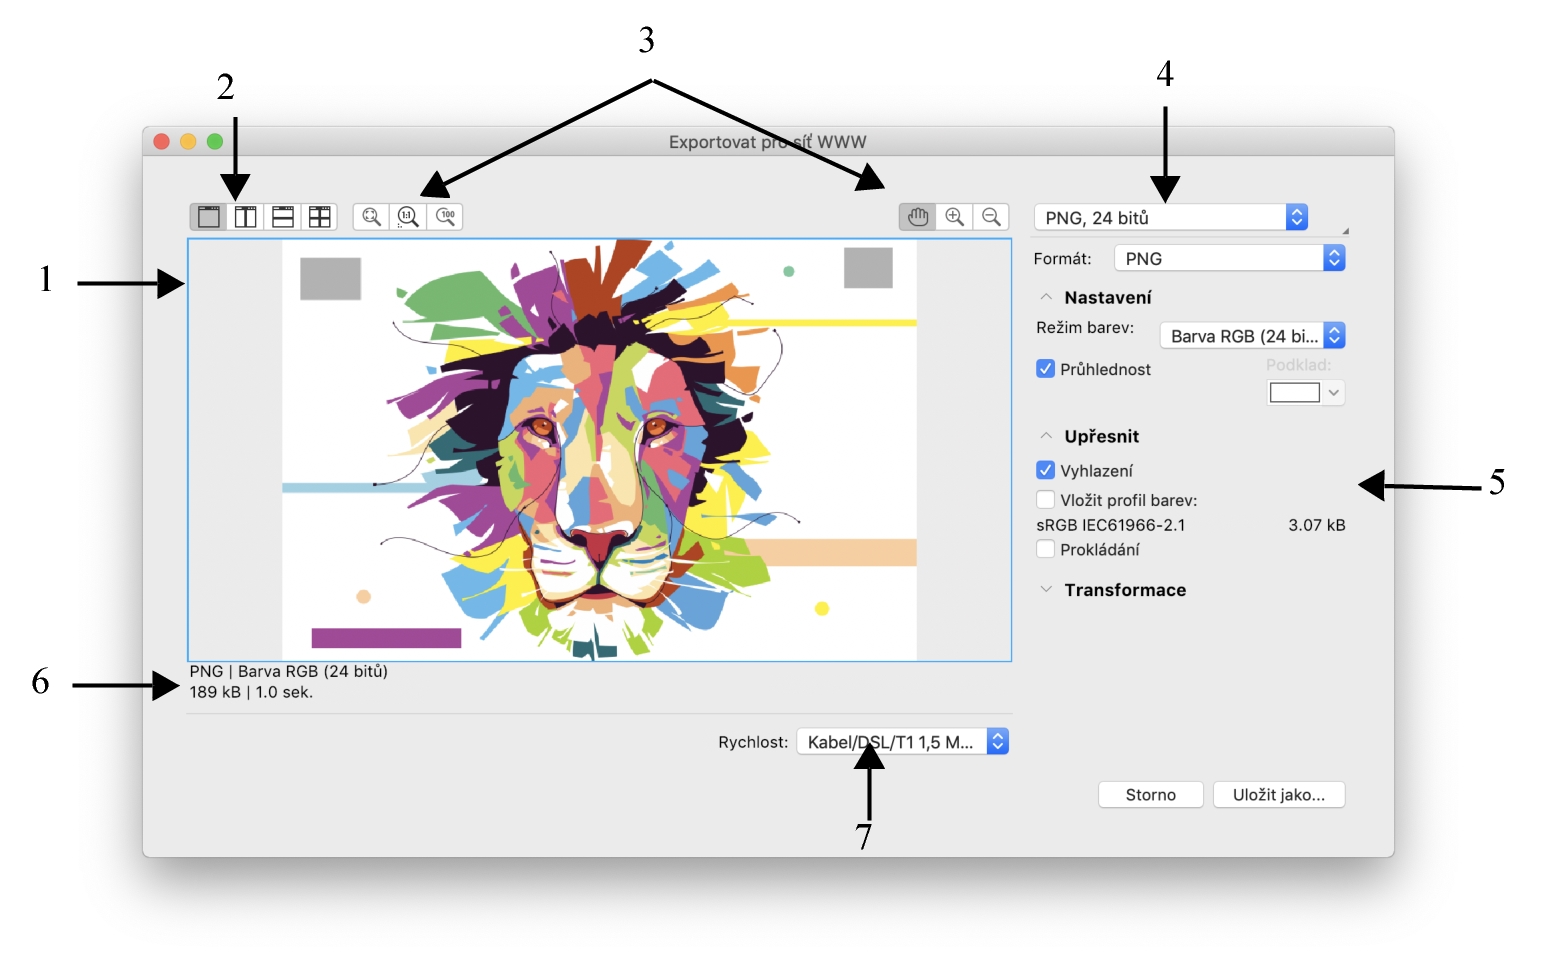Open the Formát dropdown
Image resolution: width=1541 pixels, height=967 pixels.
[1230, 259]
